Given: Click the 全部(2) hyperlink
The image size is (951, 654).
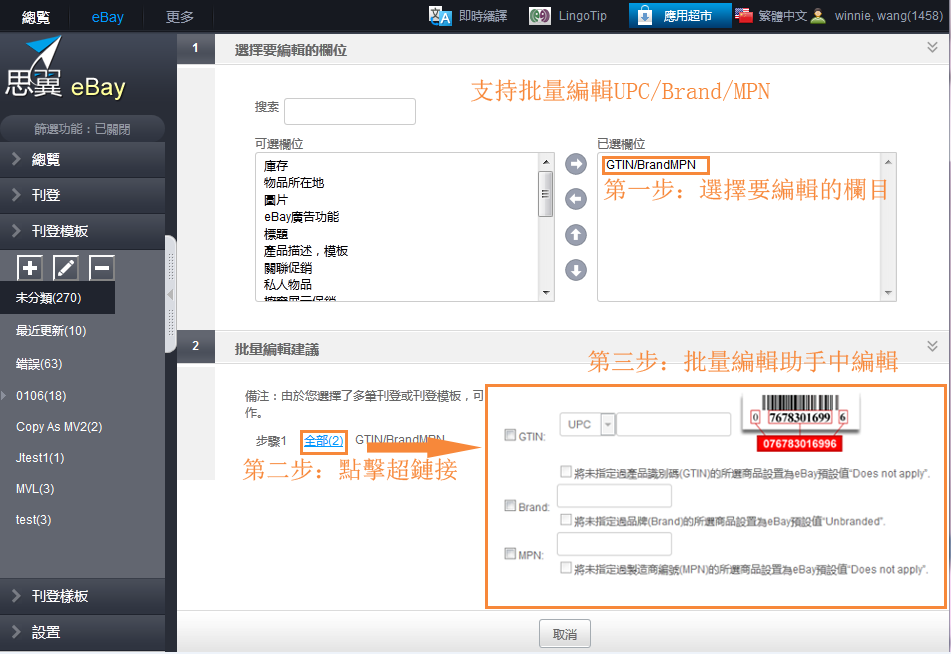Looking at the screenshot, I should pyautogui.click(x=323, y=440).
